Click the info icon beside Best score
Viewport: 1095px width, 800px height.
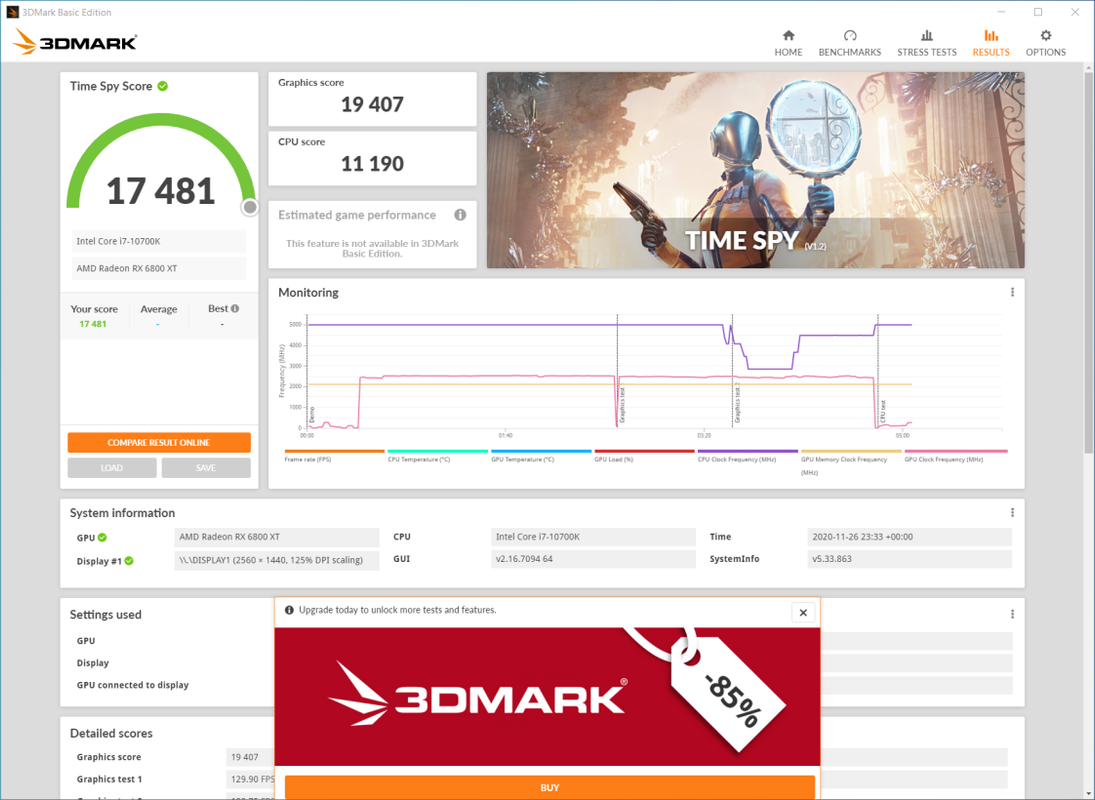tap(235, 309)
